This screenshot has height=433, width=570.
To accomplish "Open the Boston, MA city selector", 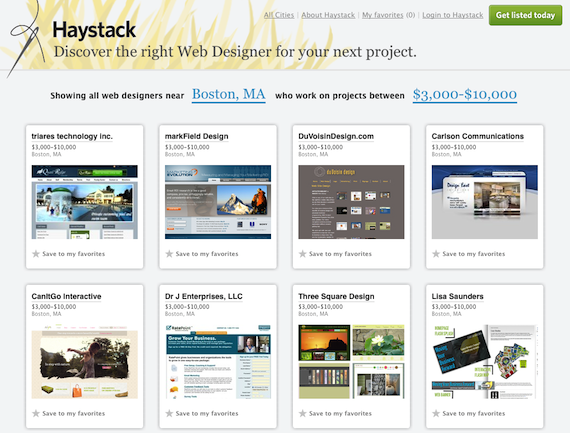I will pyautogui.click(x=229, y=95).
